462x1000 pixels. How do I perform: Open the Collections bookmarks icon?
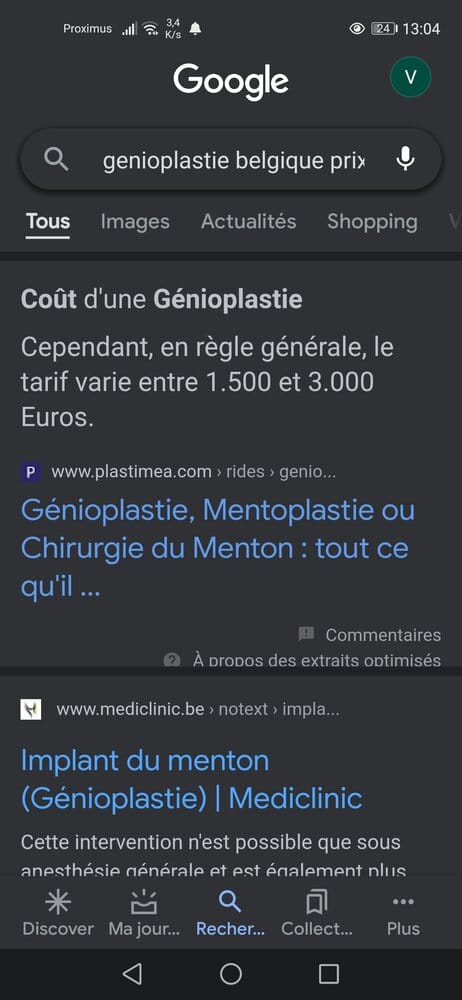tap(317, 902)
